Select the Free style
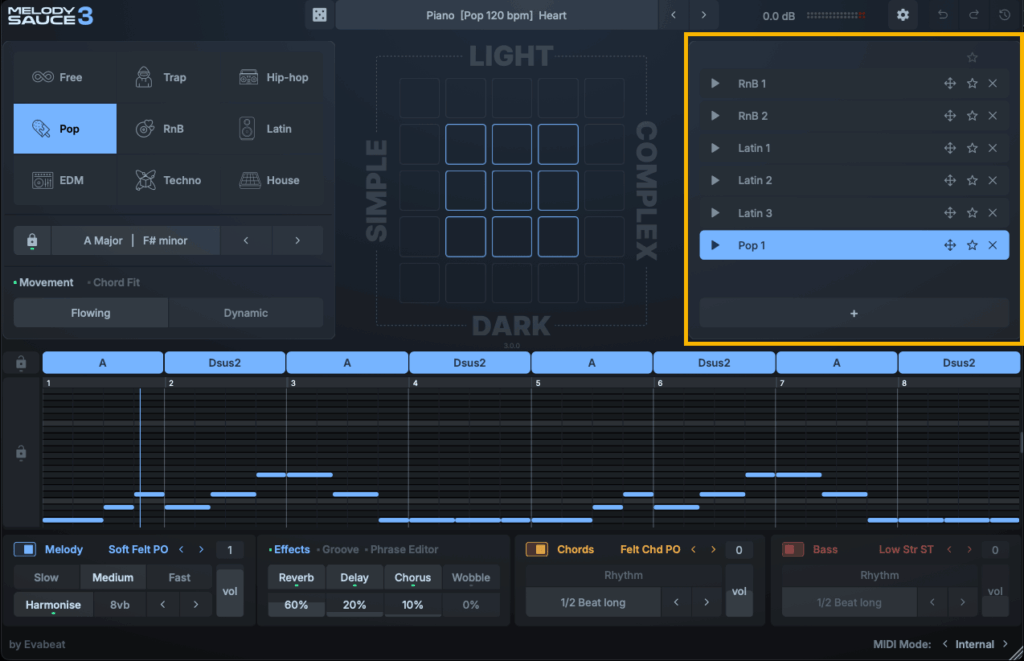 [x=65, y=77]
